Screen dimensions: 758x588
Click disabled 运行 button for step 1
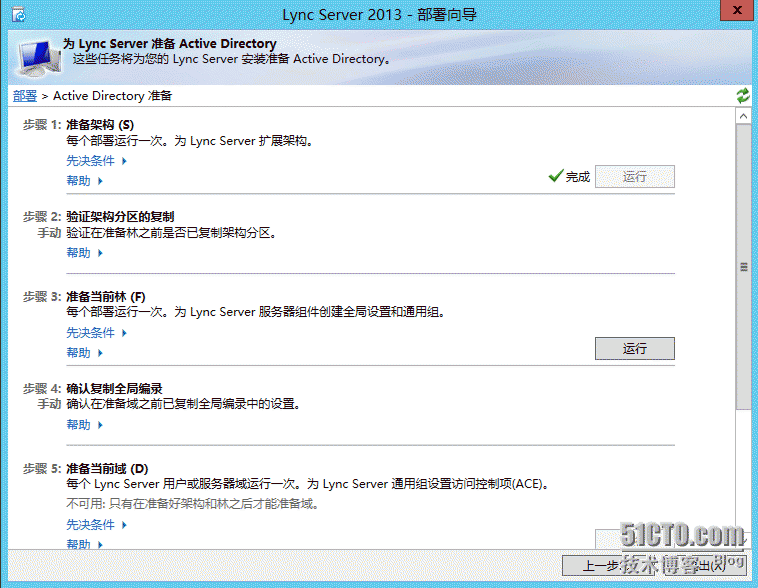coord(635,176)
